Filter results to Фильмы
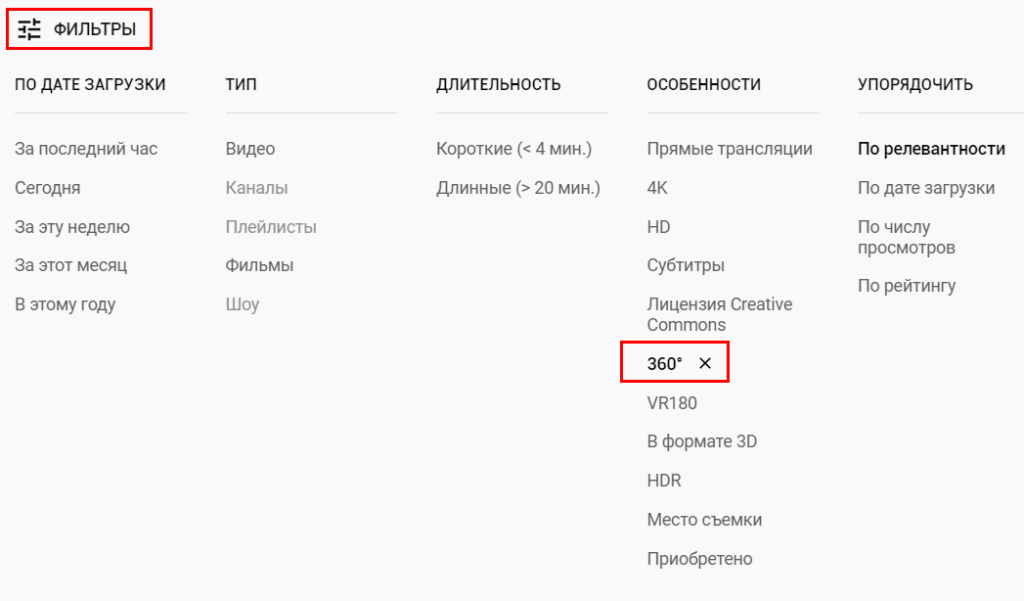Image resolution: width=1024 pixels, height=601 pixels. 259,266
